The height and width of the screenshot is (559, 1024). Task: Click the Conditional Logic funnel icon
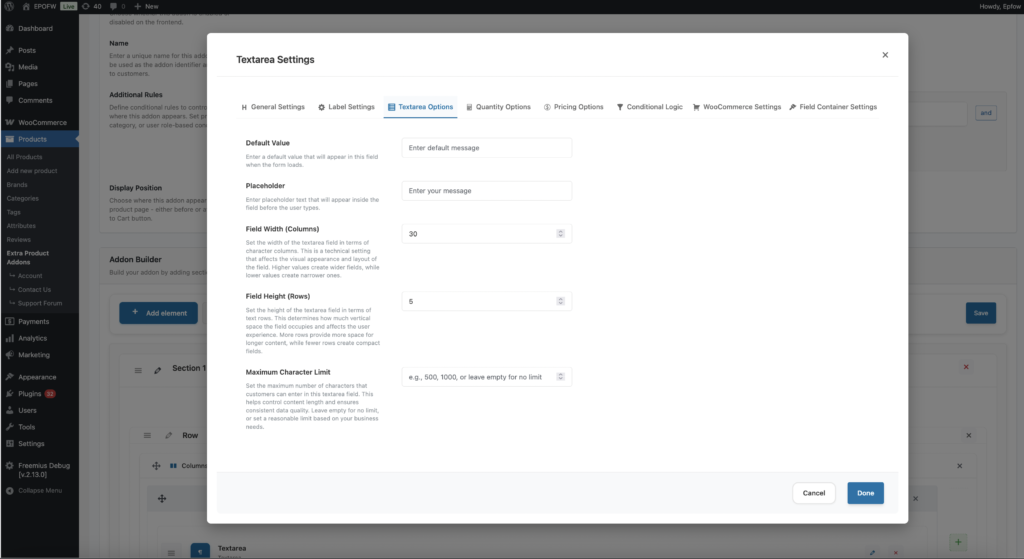(620, 107)
